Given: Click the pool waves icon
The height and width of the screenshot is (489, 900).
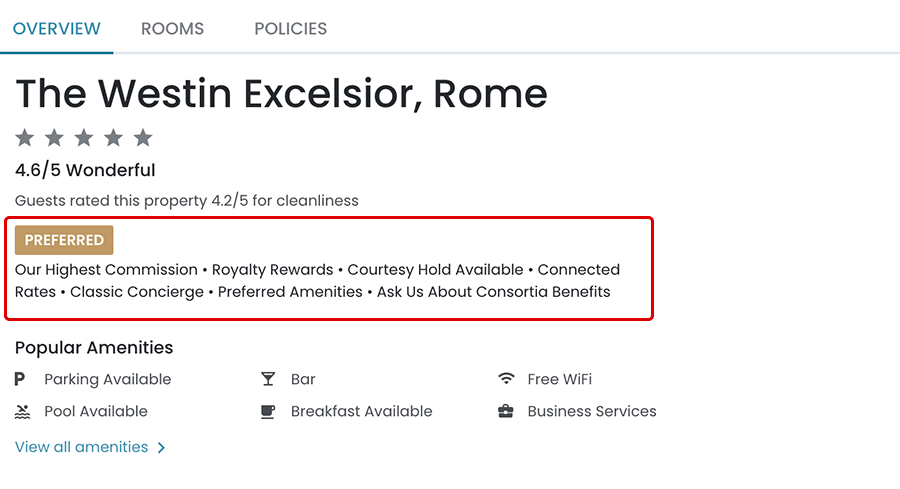Looking at the screenshot, I should pos(22,411).
